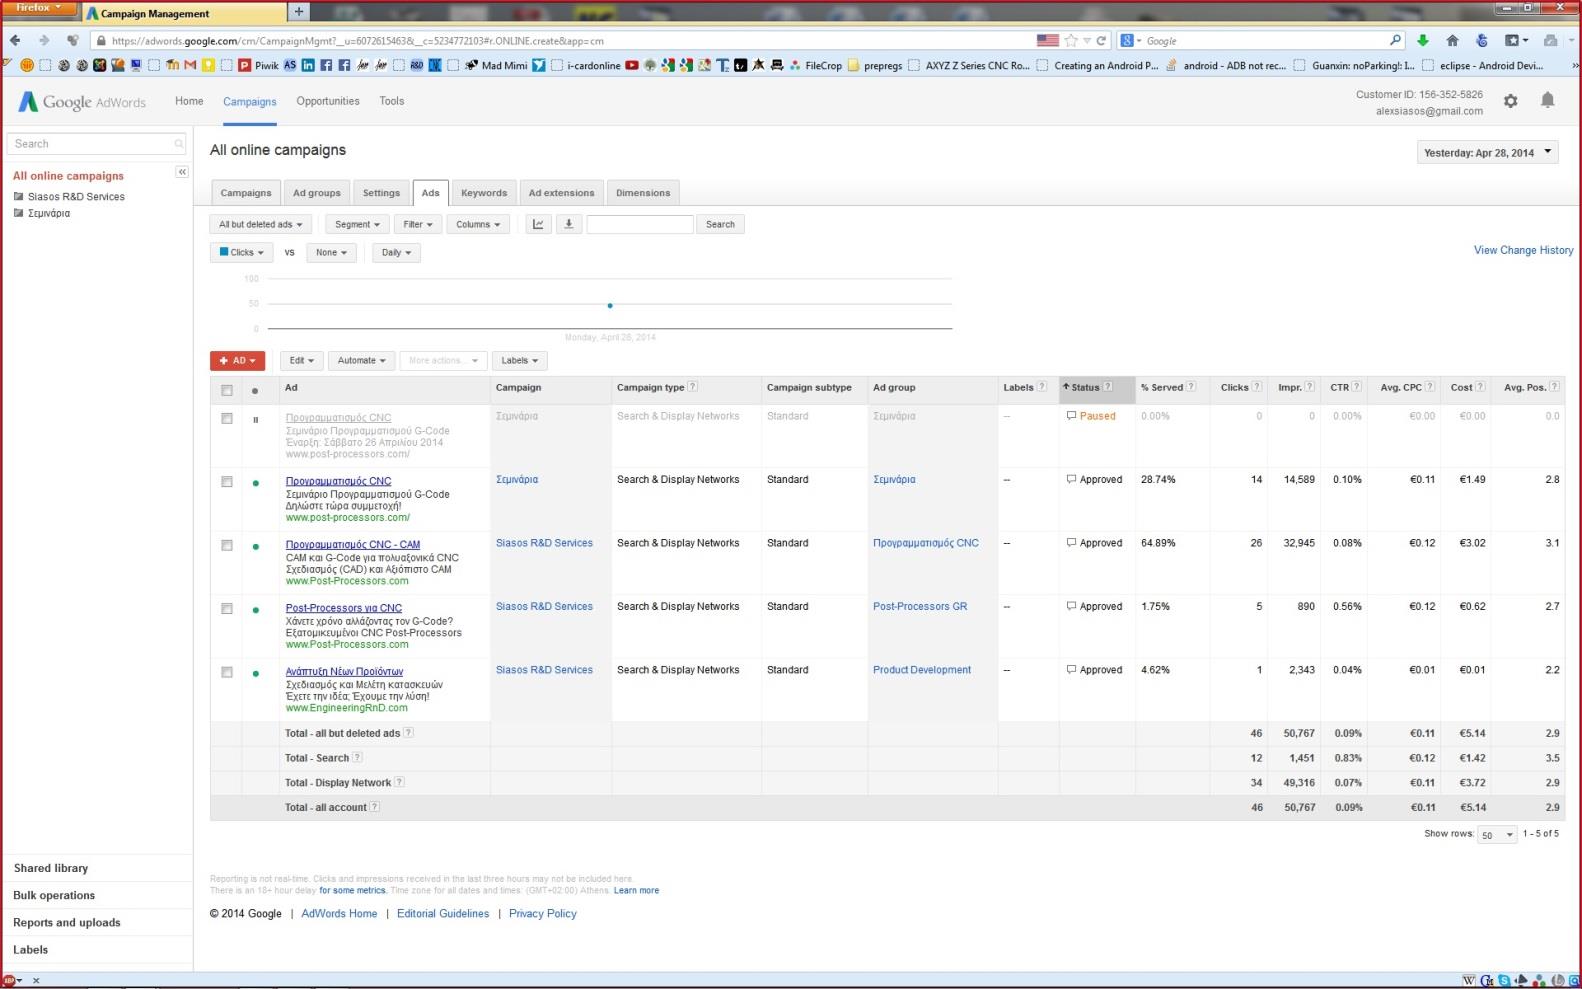Screen dimensions: 1582x989
Task: Switch to the Ad groups tab
Action: [316, 193]
